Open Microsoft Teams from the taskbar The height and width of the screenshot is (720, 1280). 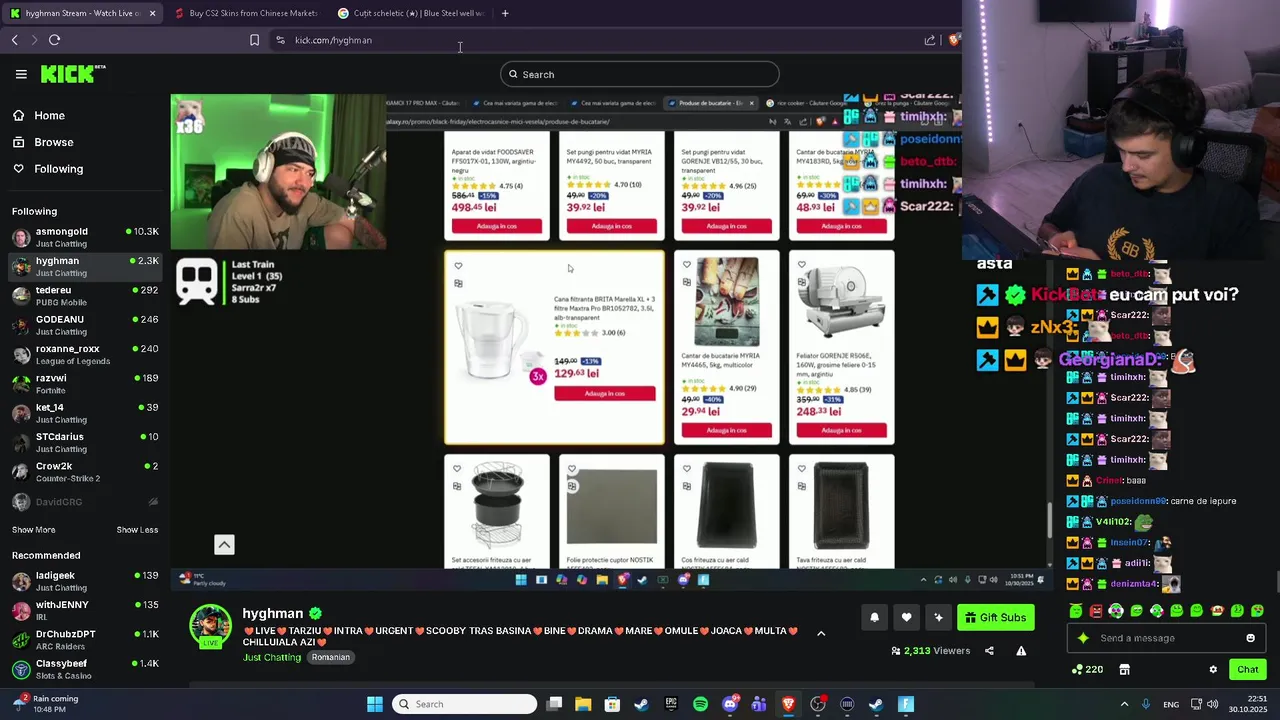[x=759, y=704]
